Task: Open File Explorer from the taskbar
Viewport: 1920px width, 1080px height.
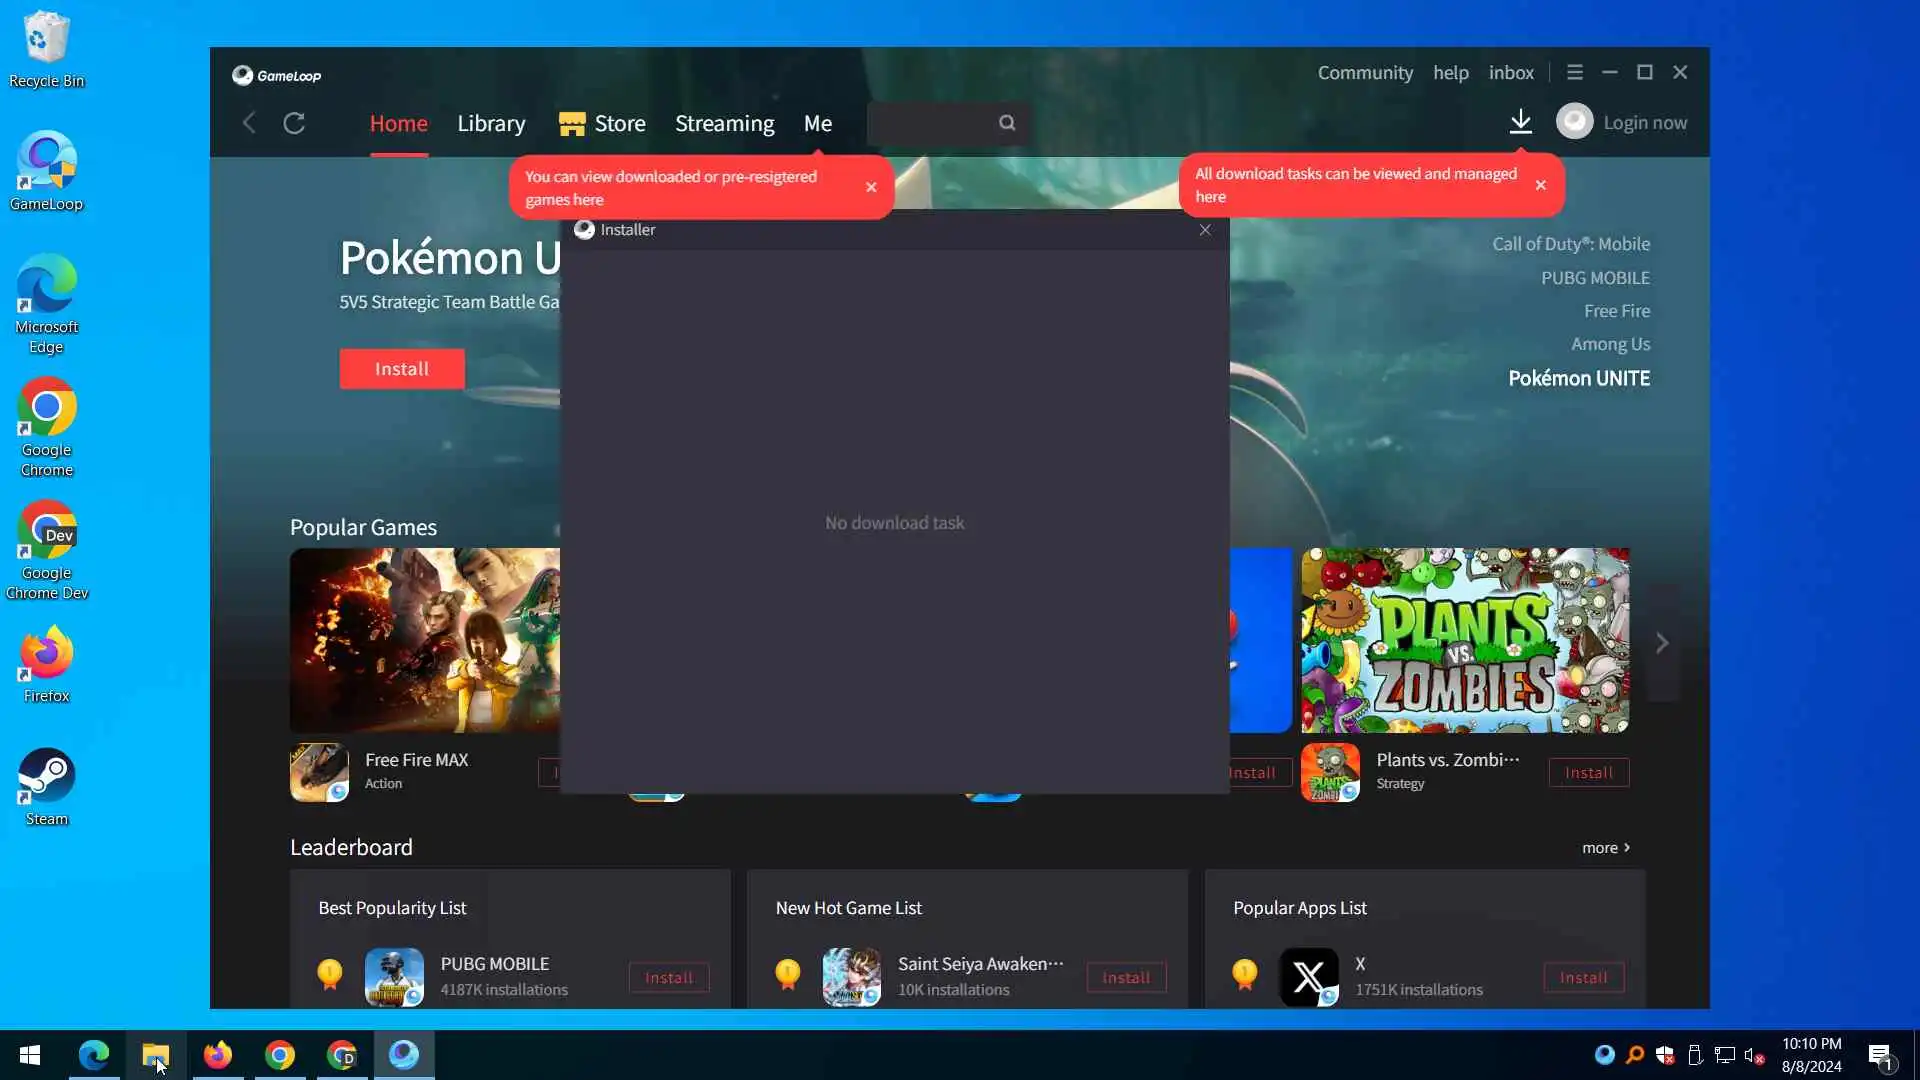Action: (x=155, y=1055)
